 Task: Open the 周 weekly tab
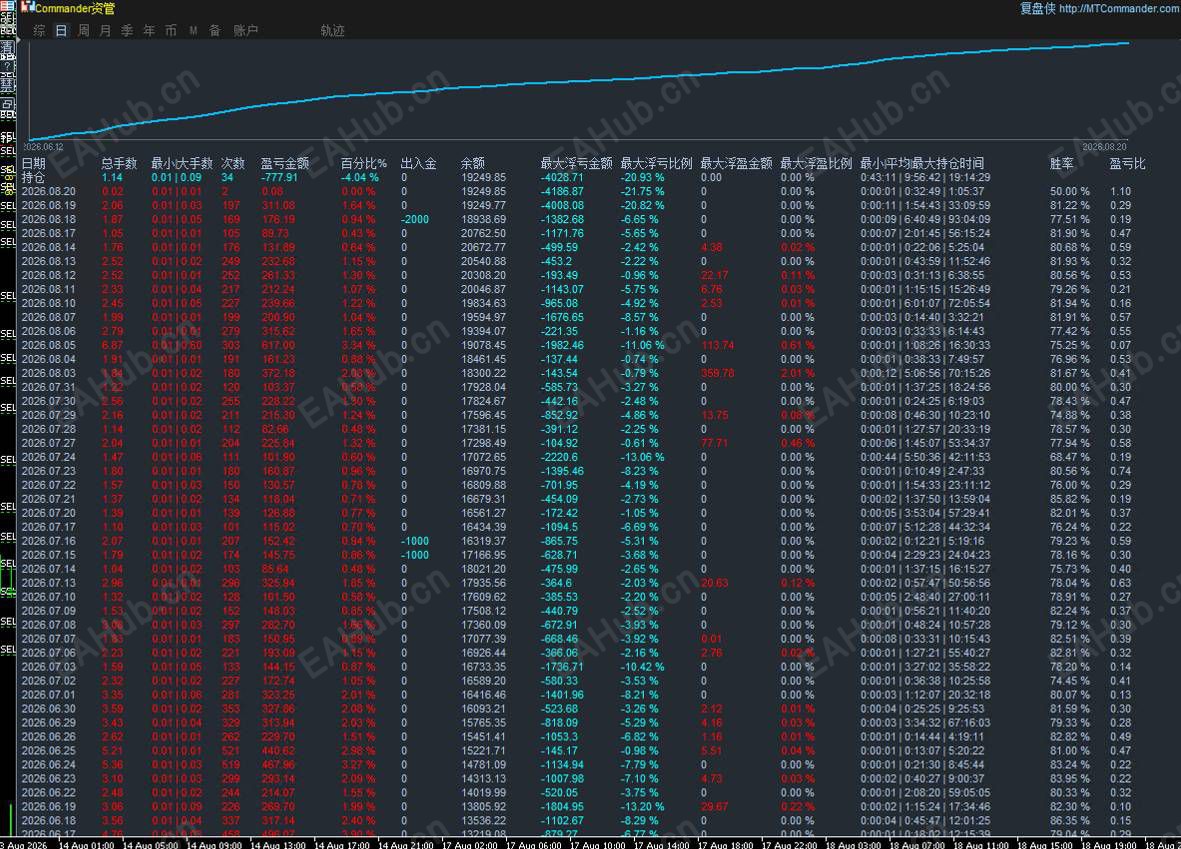(84, 31)
